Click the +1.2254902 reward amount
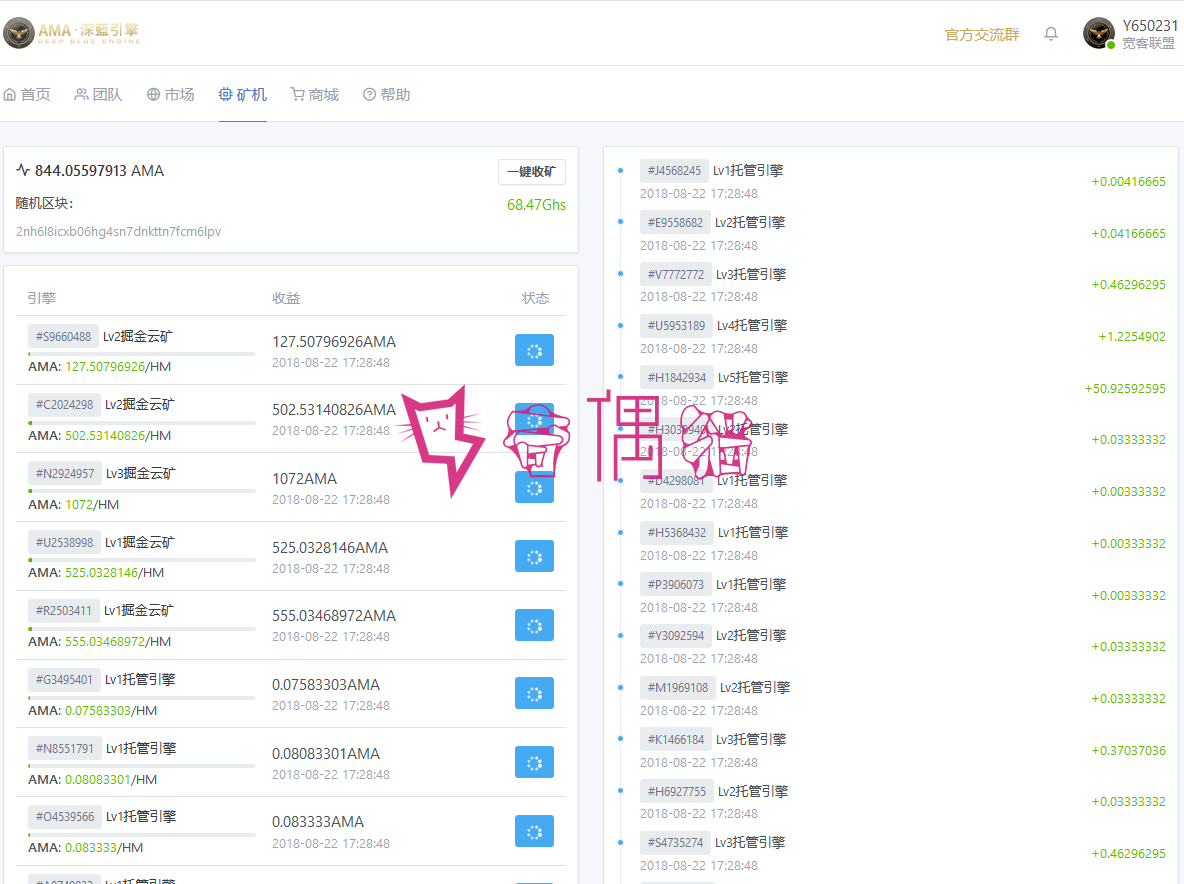The height and width of the screenshot is (884, 1184). [1132, 337]
